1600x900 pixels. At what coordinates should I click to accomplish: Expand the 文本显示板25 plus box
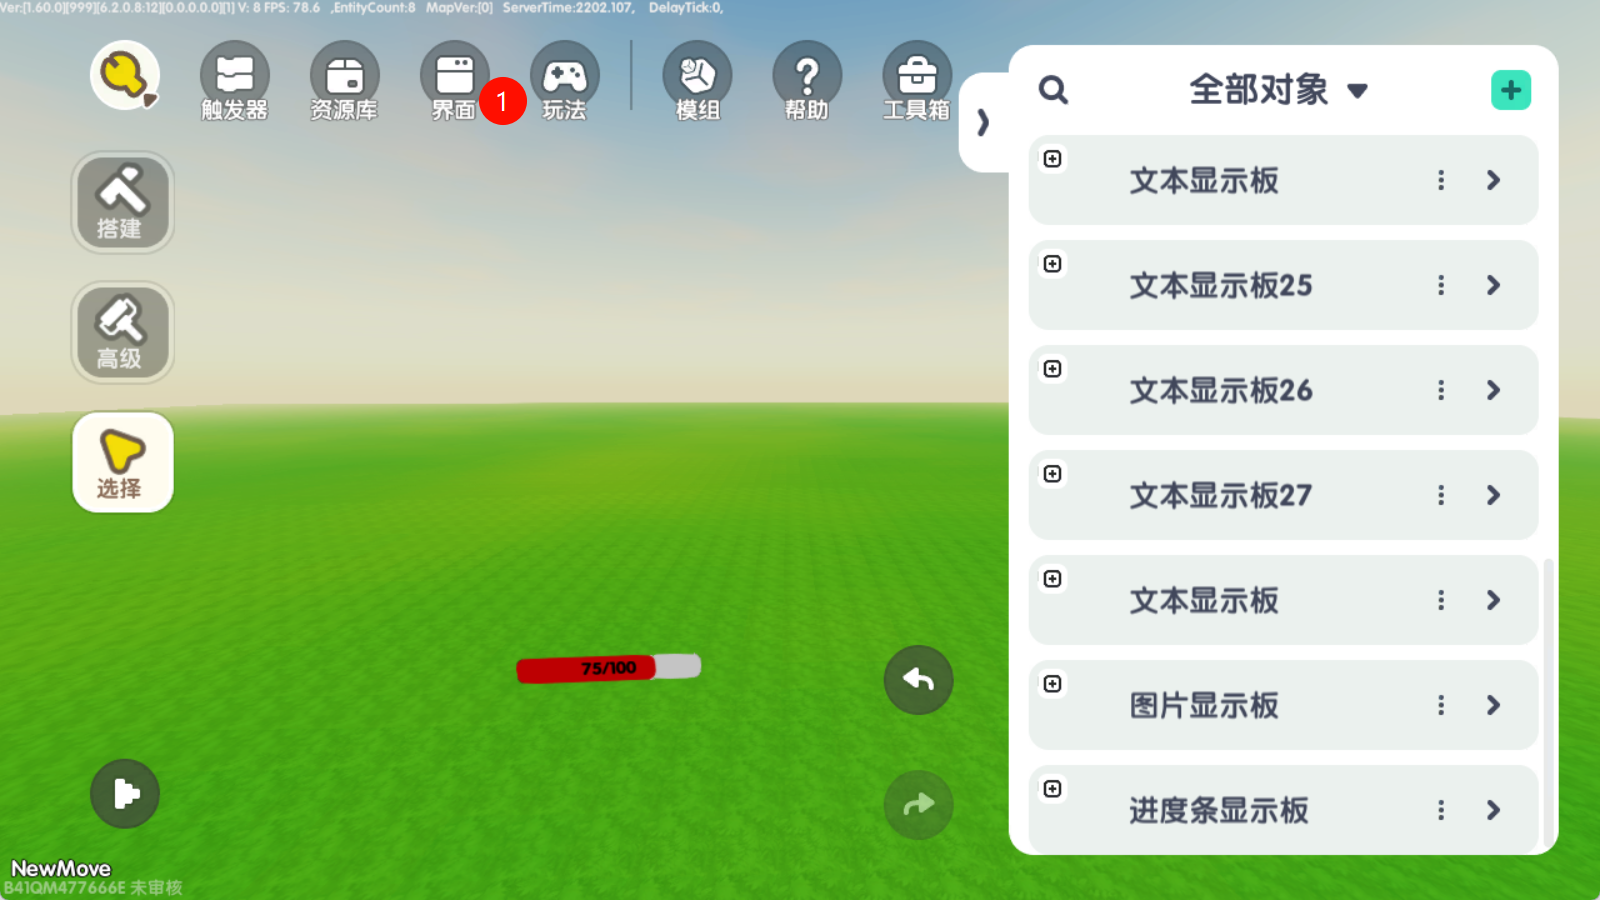[x=1052, y=264]
